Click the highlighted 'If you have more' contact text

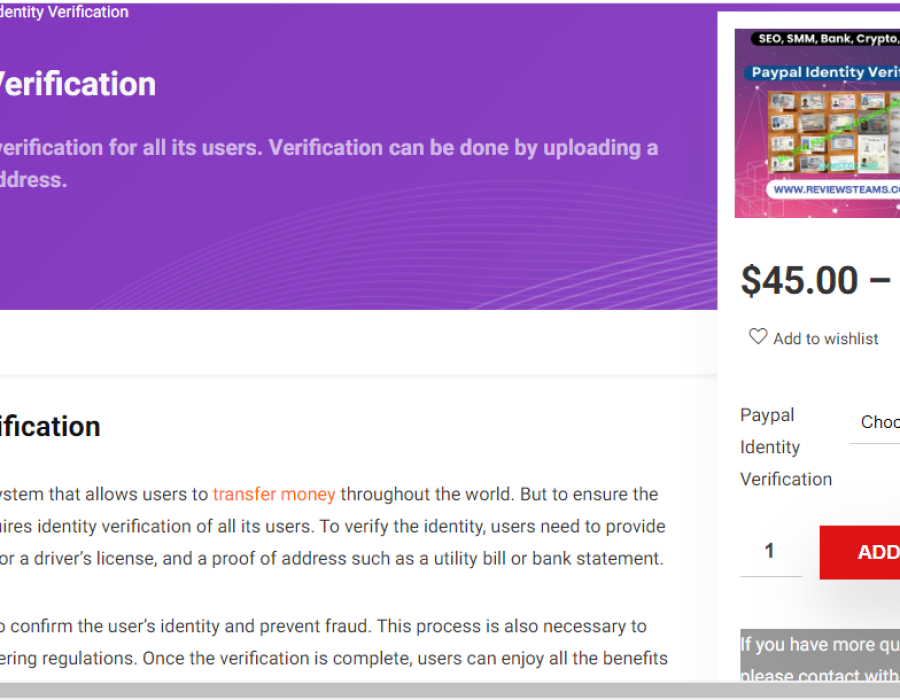pyautogui.click(x=820, y=645)
